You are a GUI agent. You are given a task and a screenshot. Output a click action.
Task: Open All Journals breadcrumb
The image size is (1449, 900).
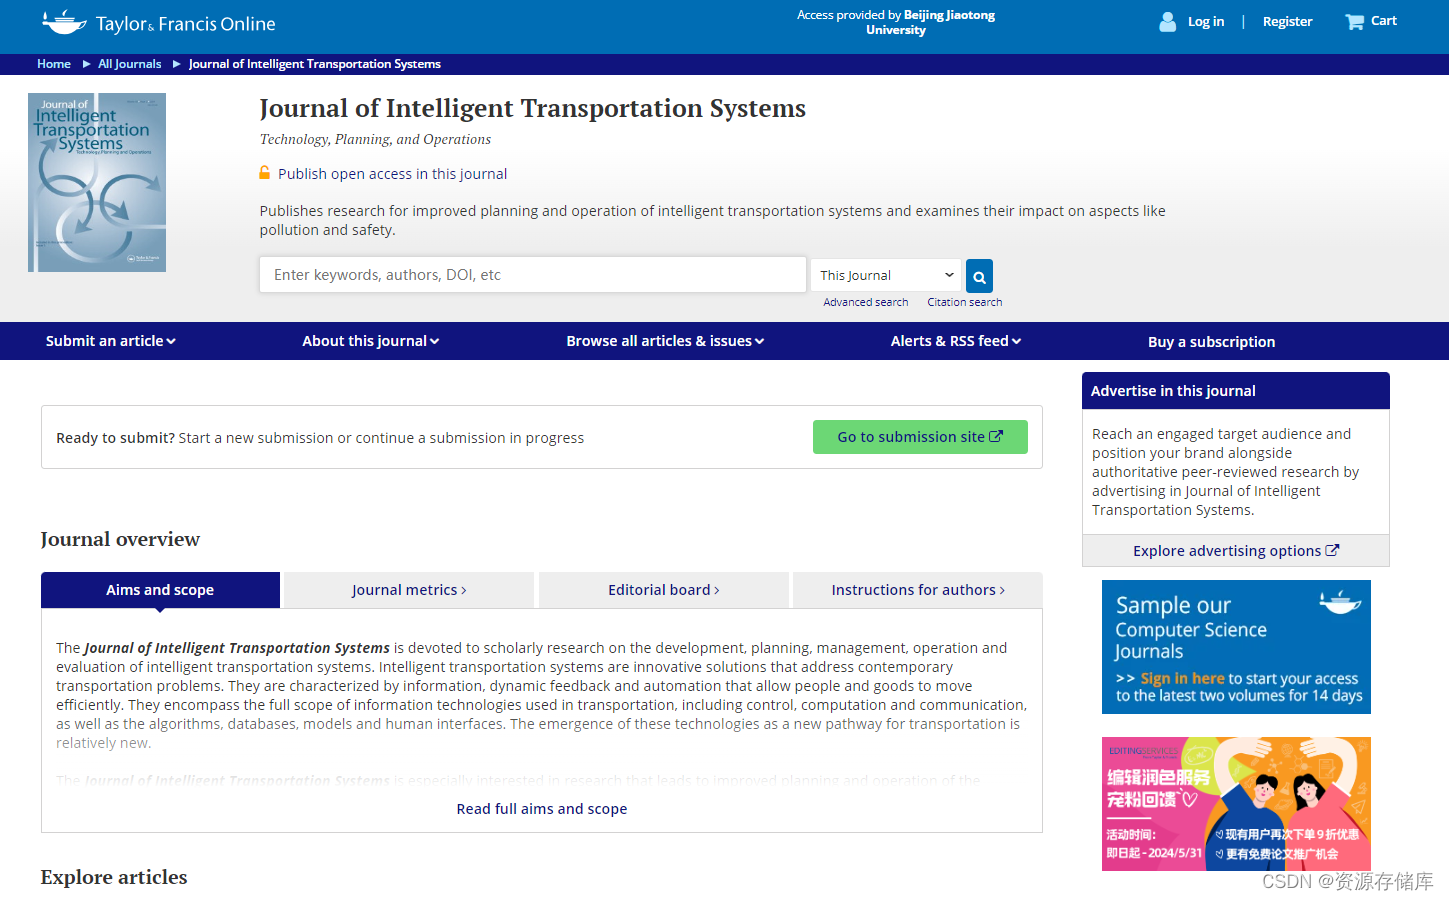(130, 64)
